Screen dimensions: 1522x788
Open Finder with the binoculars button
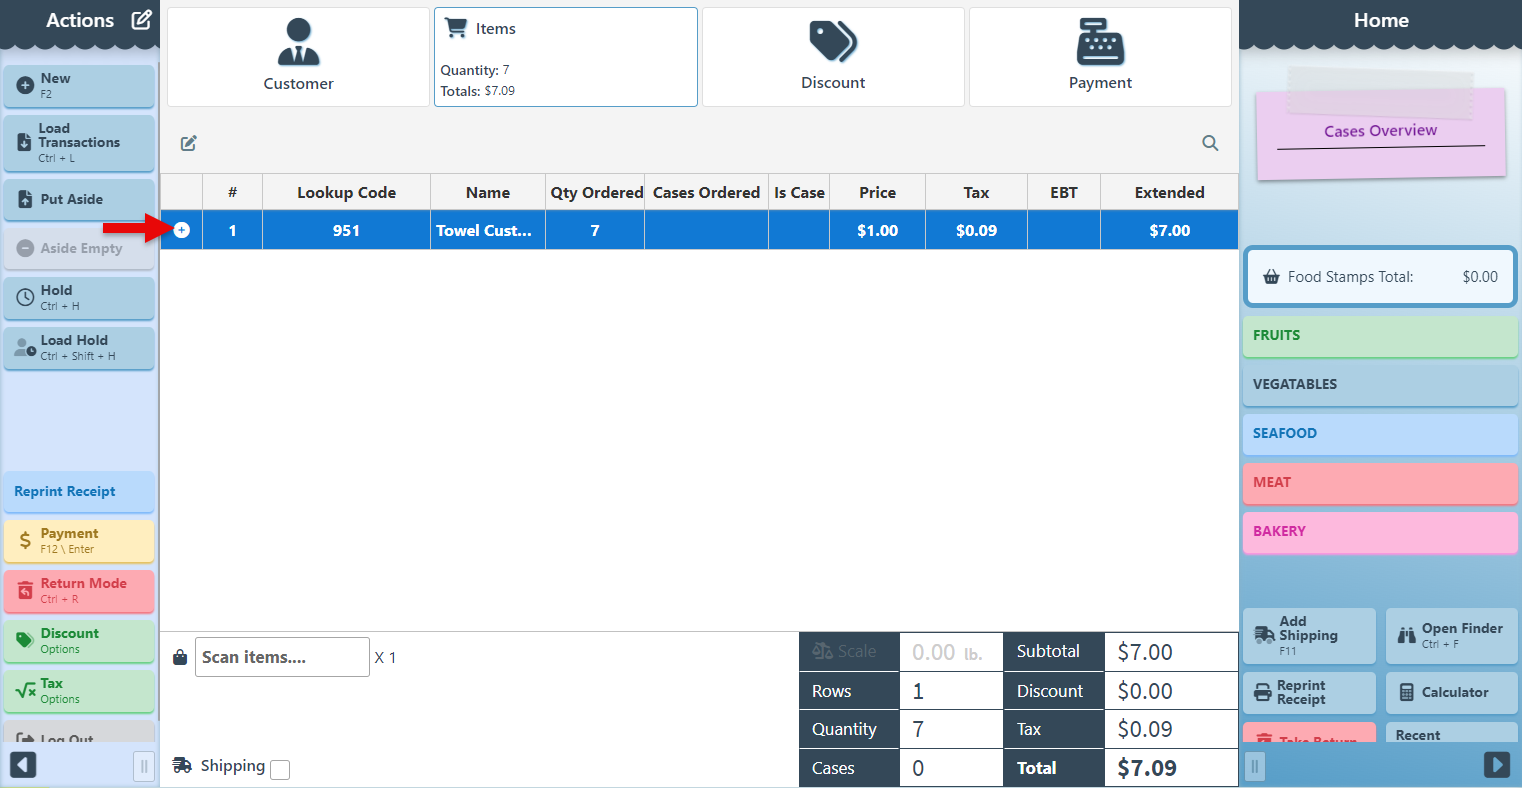pyautogui.click(x=1451, y=635)
